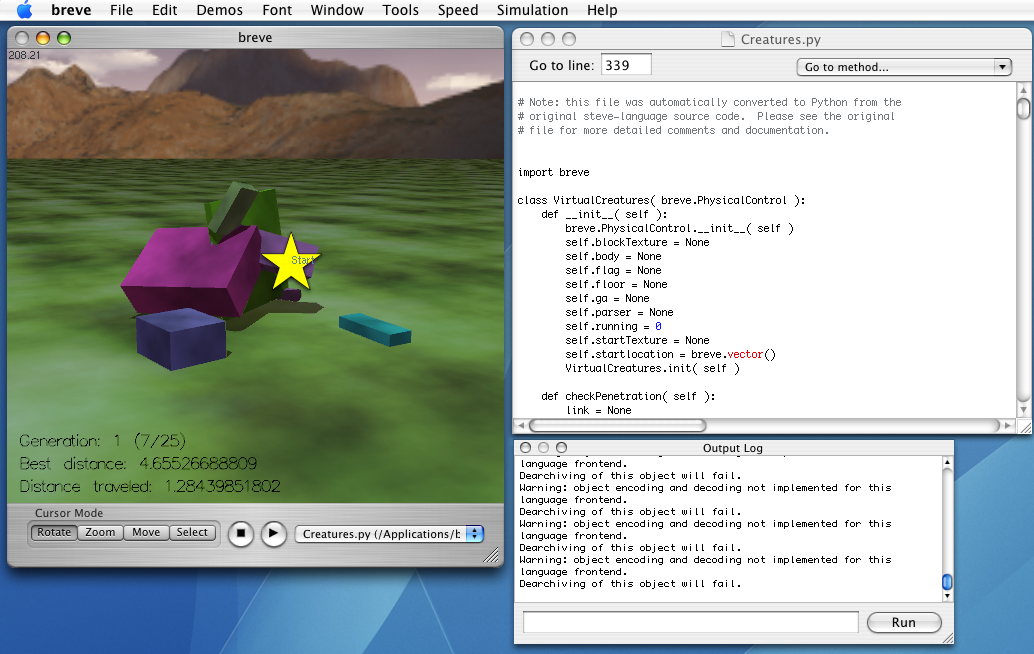Open the Help menu

(602, 10)
